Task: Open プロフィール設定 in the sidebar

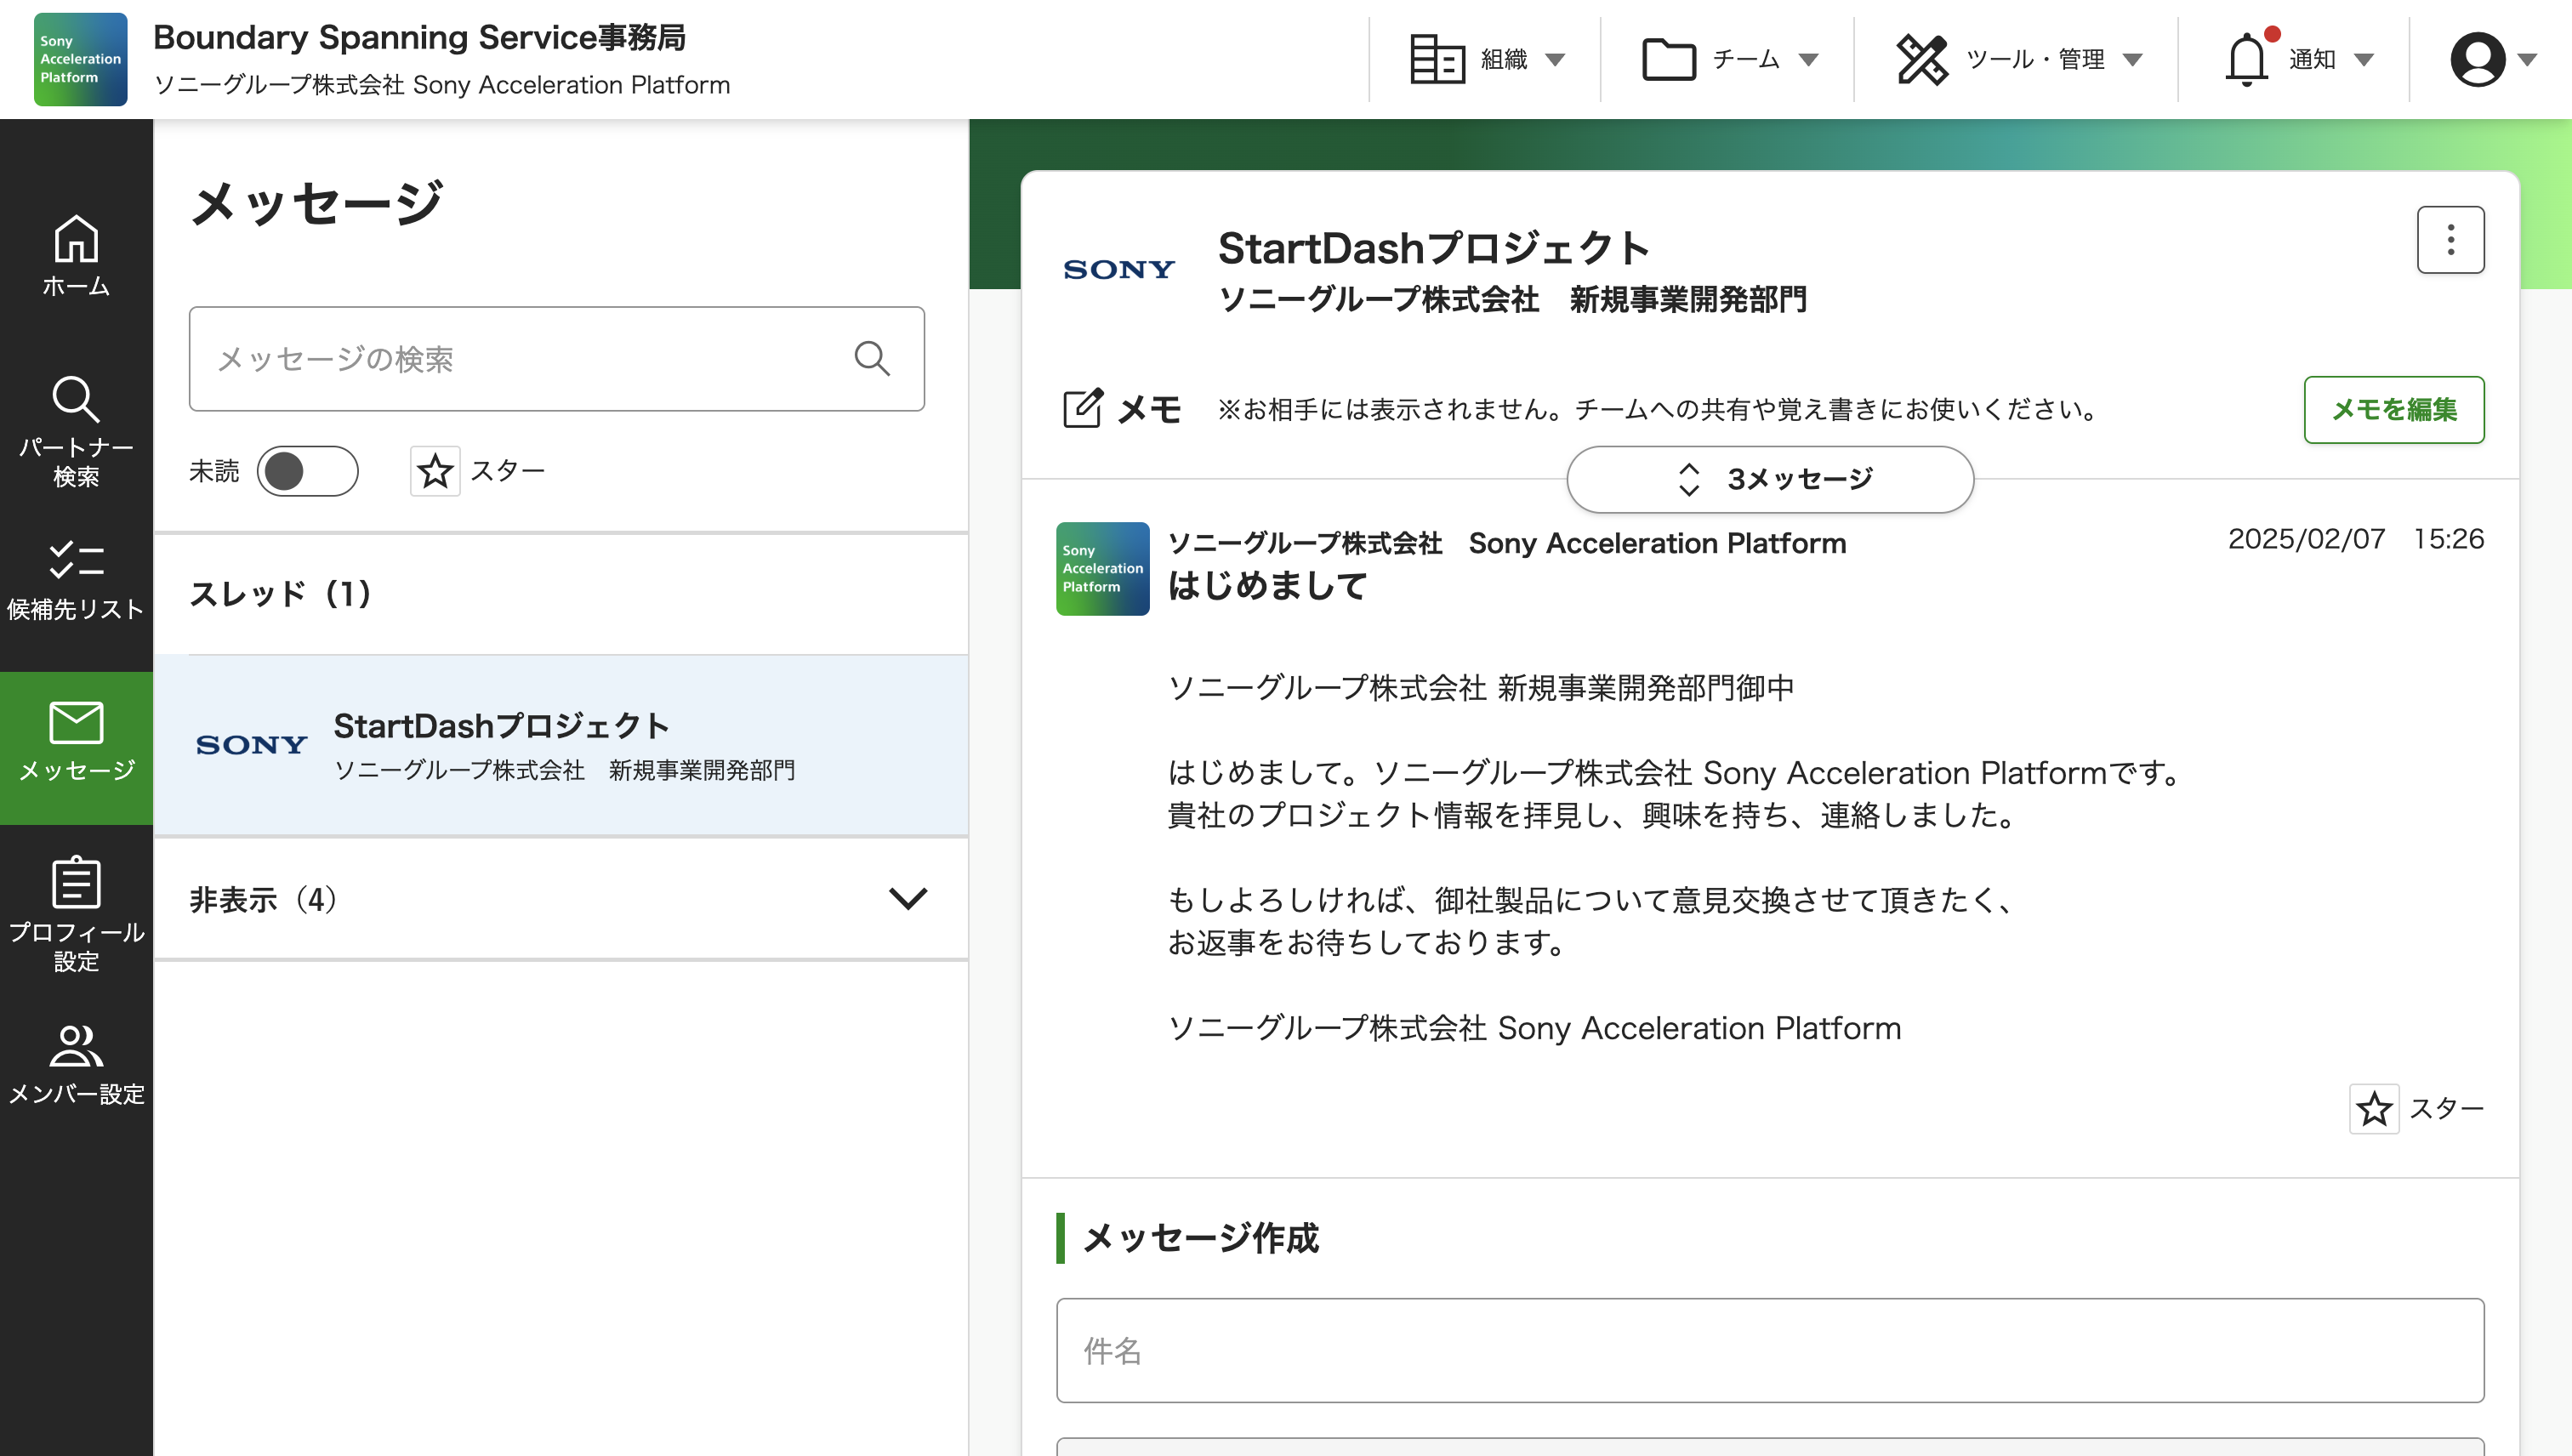Action: (76, 914)
